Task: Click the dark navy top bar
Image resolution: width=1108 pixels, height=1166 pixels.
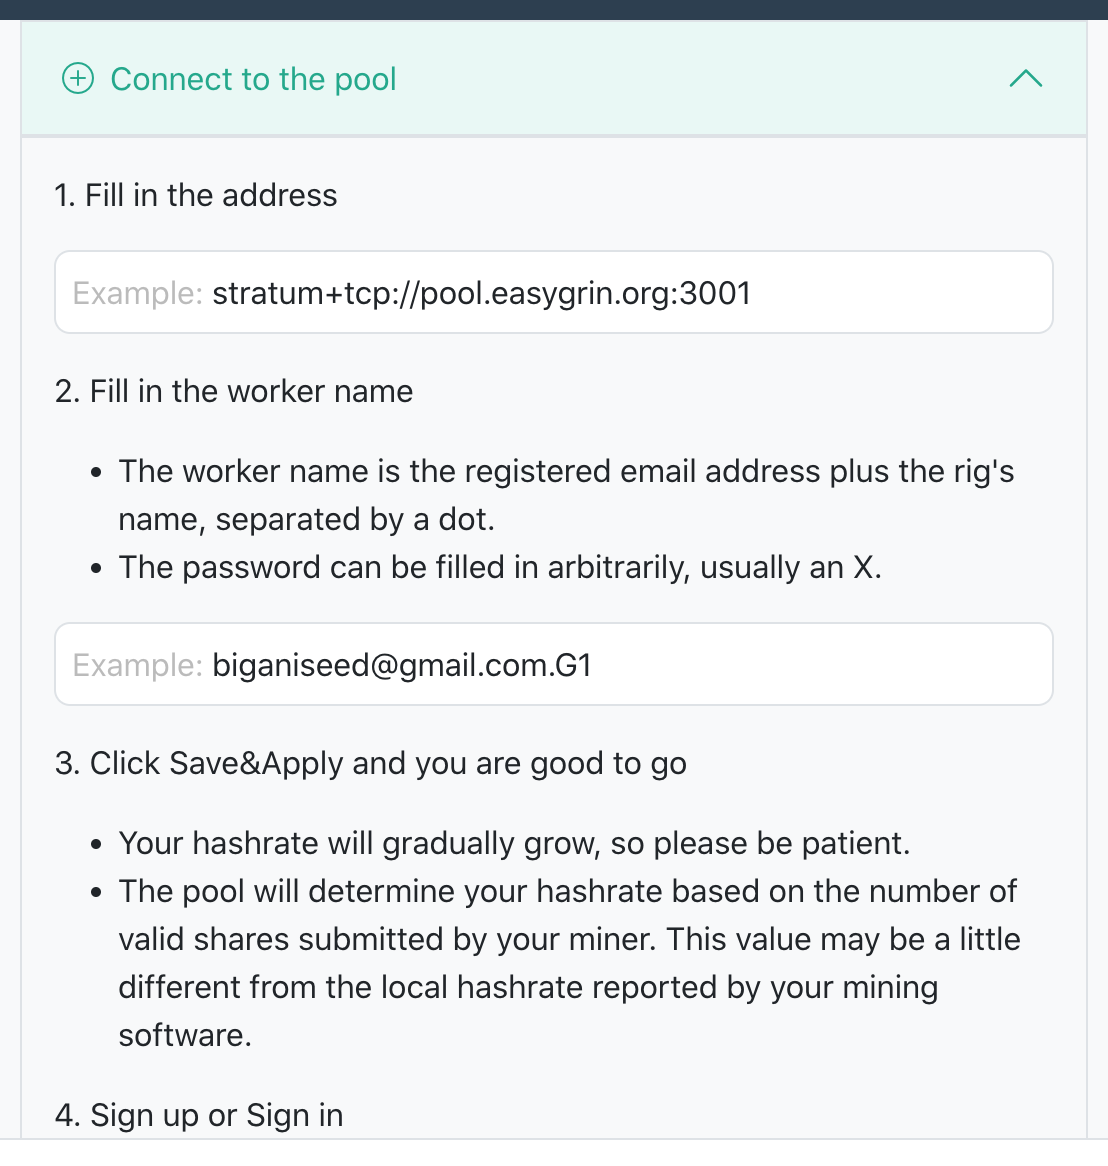Action: pyautogui.click(x=554, y=10)
